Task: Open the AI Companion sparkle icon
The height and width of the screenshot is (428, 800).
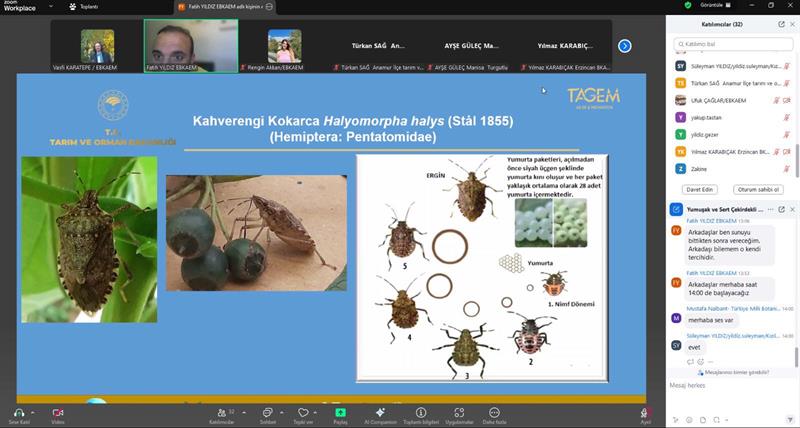Action: 379,411
